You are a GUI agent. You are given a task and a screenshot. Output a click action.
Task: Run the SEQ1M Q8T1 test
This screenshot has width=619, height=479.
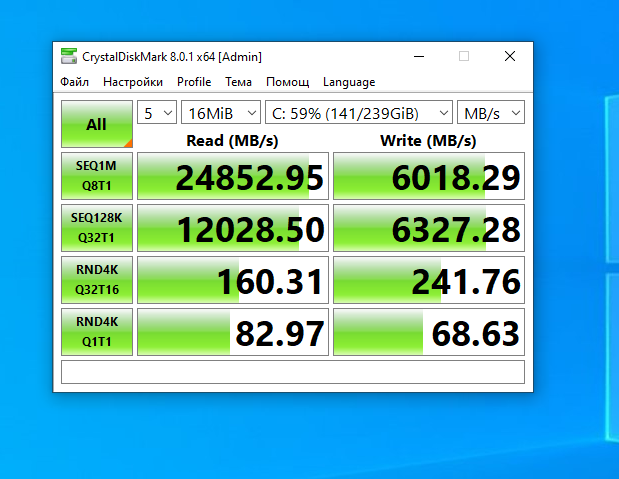point(97,176)
